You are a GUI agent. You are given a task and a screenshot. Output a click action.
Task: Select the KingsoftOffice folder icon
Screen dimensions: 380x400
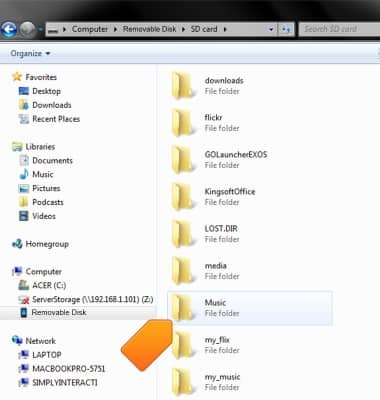[x=183, y=197]
